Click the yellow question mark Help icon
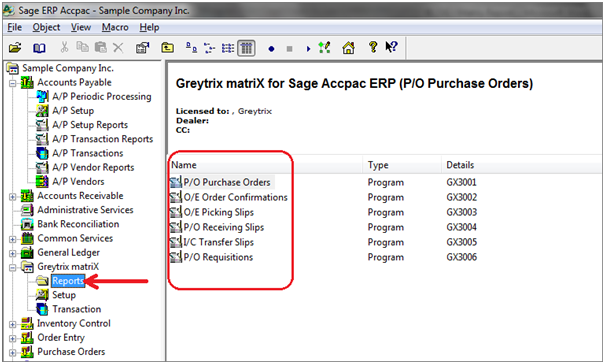605x364 pixels. [373, 47]
